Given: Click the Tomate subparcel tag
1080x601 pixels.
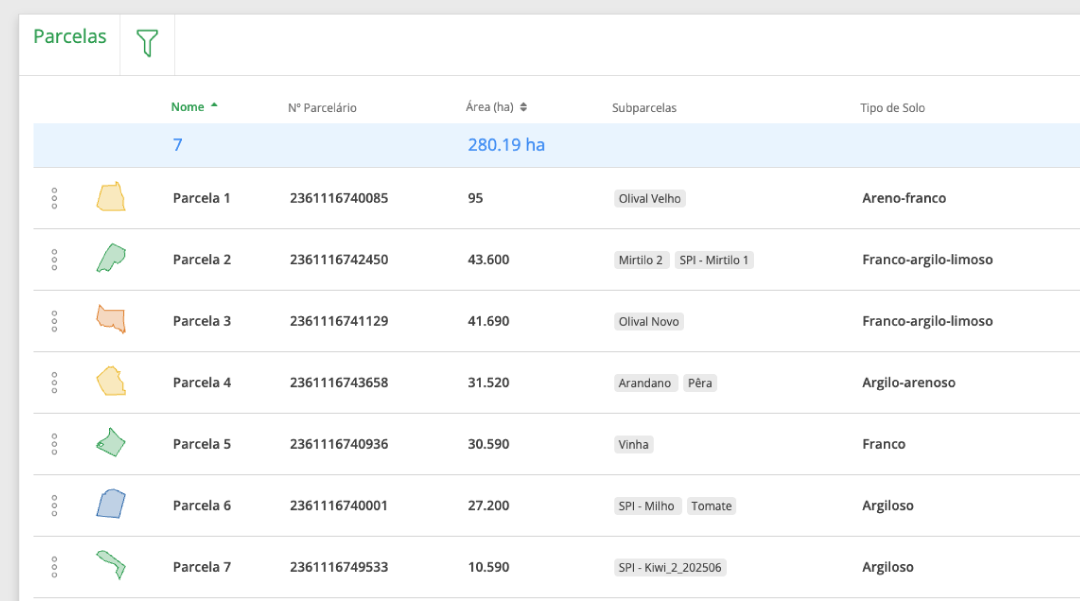Looking at the screenshot, I should click(x=712, y=506).
